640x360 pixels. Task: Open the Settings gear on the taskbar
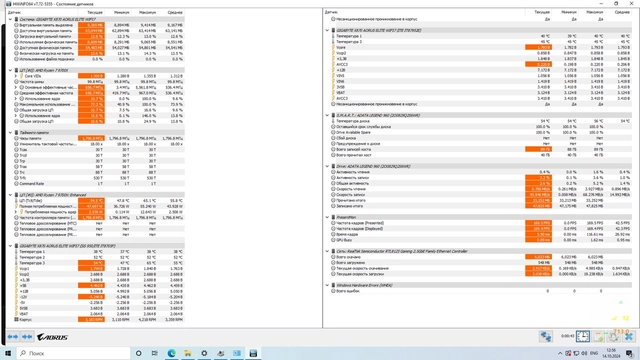click(x=204, y=353)
